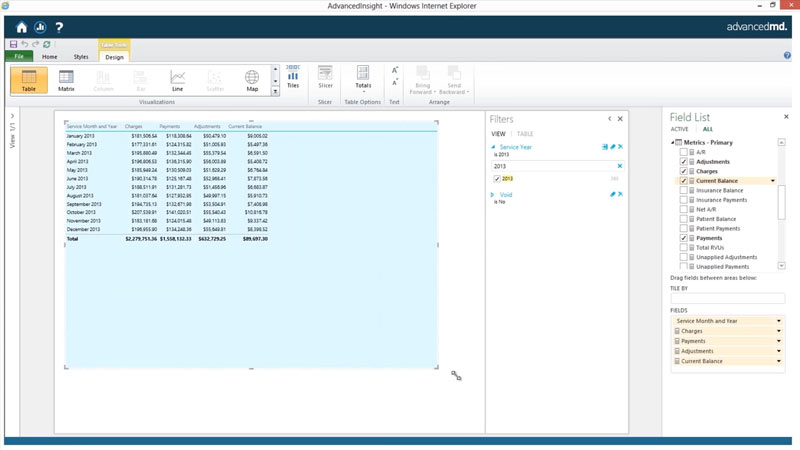Switch to the Home ribbon tab
800x450 pixels.
point(49,57)
